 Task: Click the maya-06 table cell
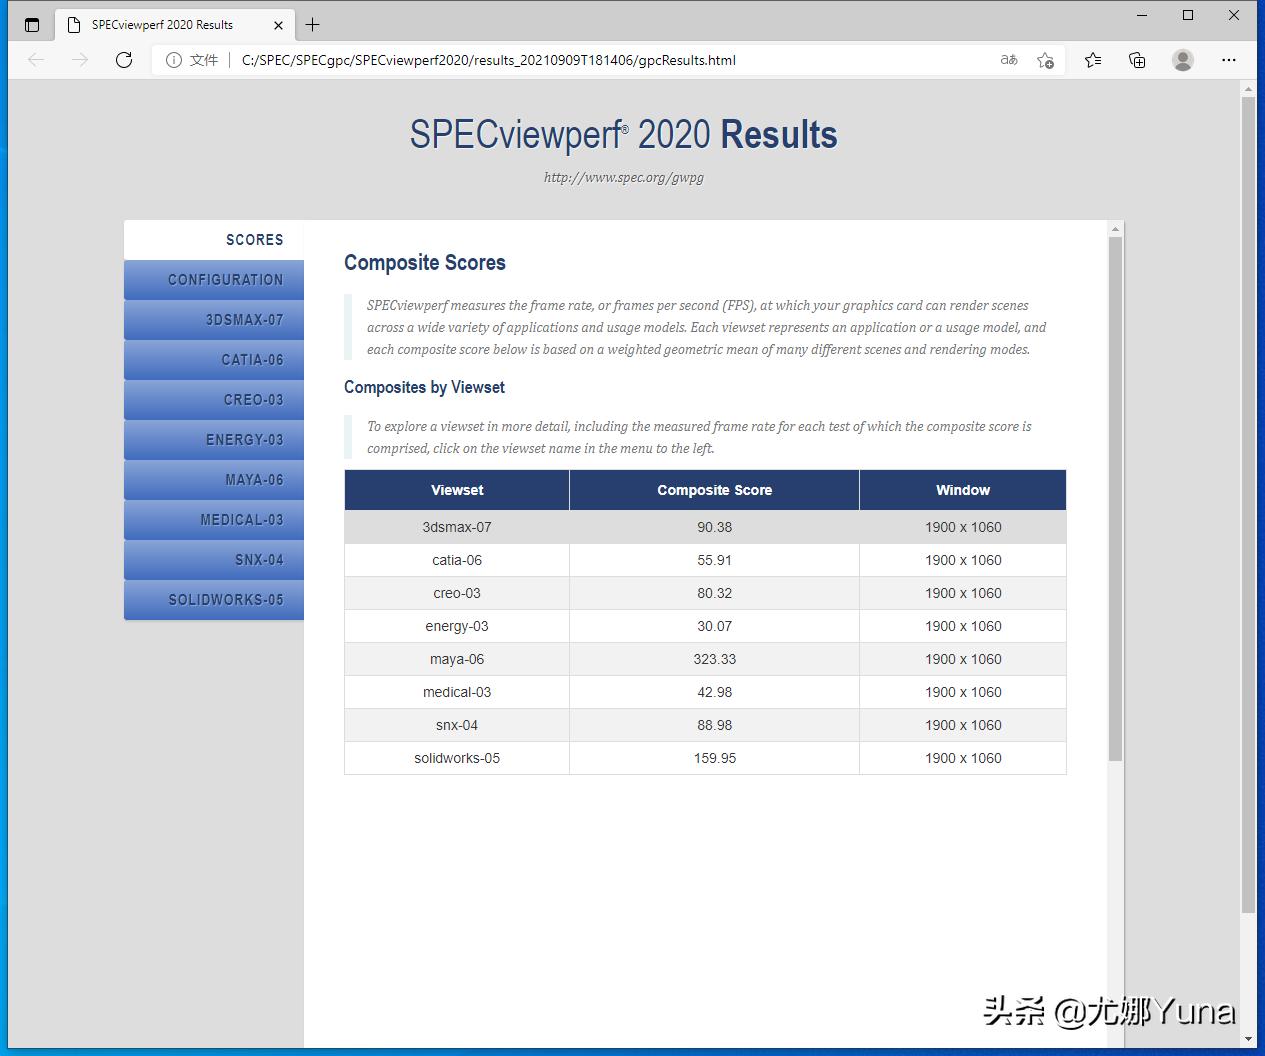(457, 659)
